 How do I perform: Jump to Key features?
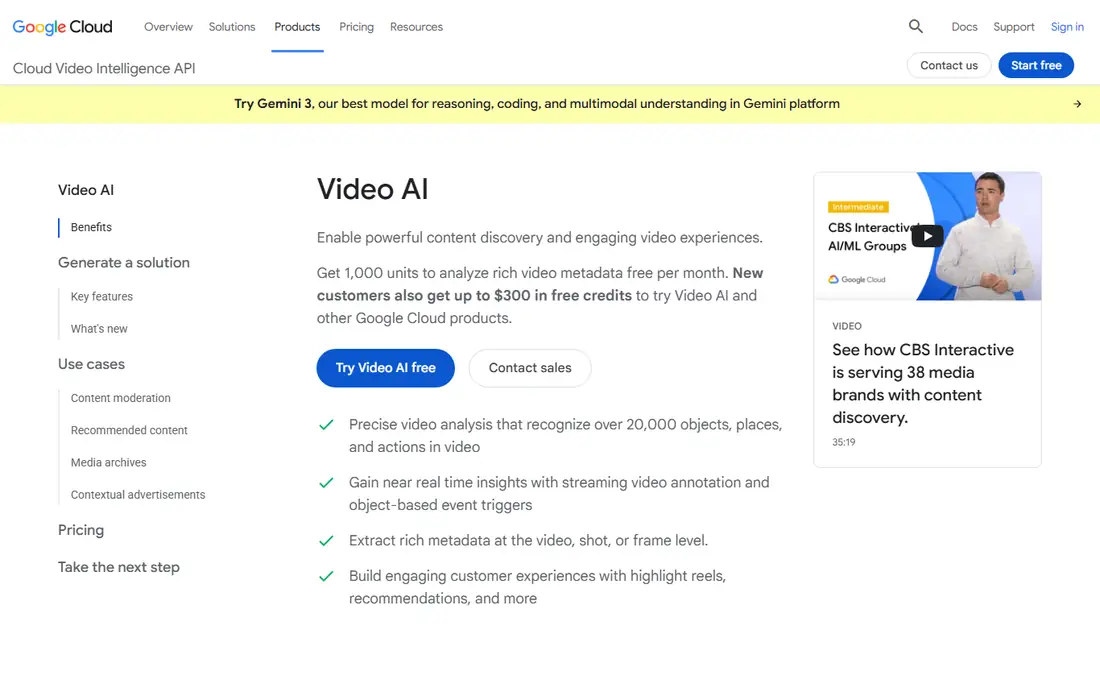[x=102, y=297]
